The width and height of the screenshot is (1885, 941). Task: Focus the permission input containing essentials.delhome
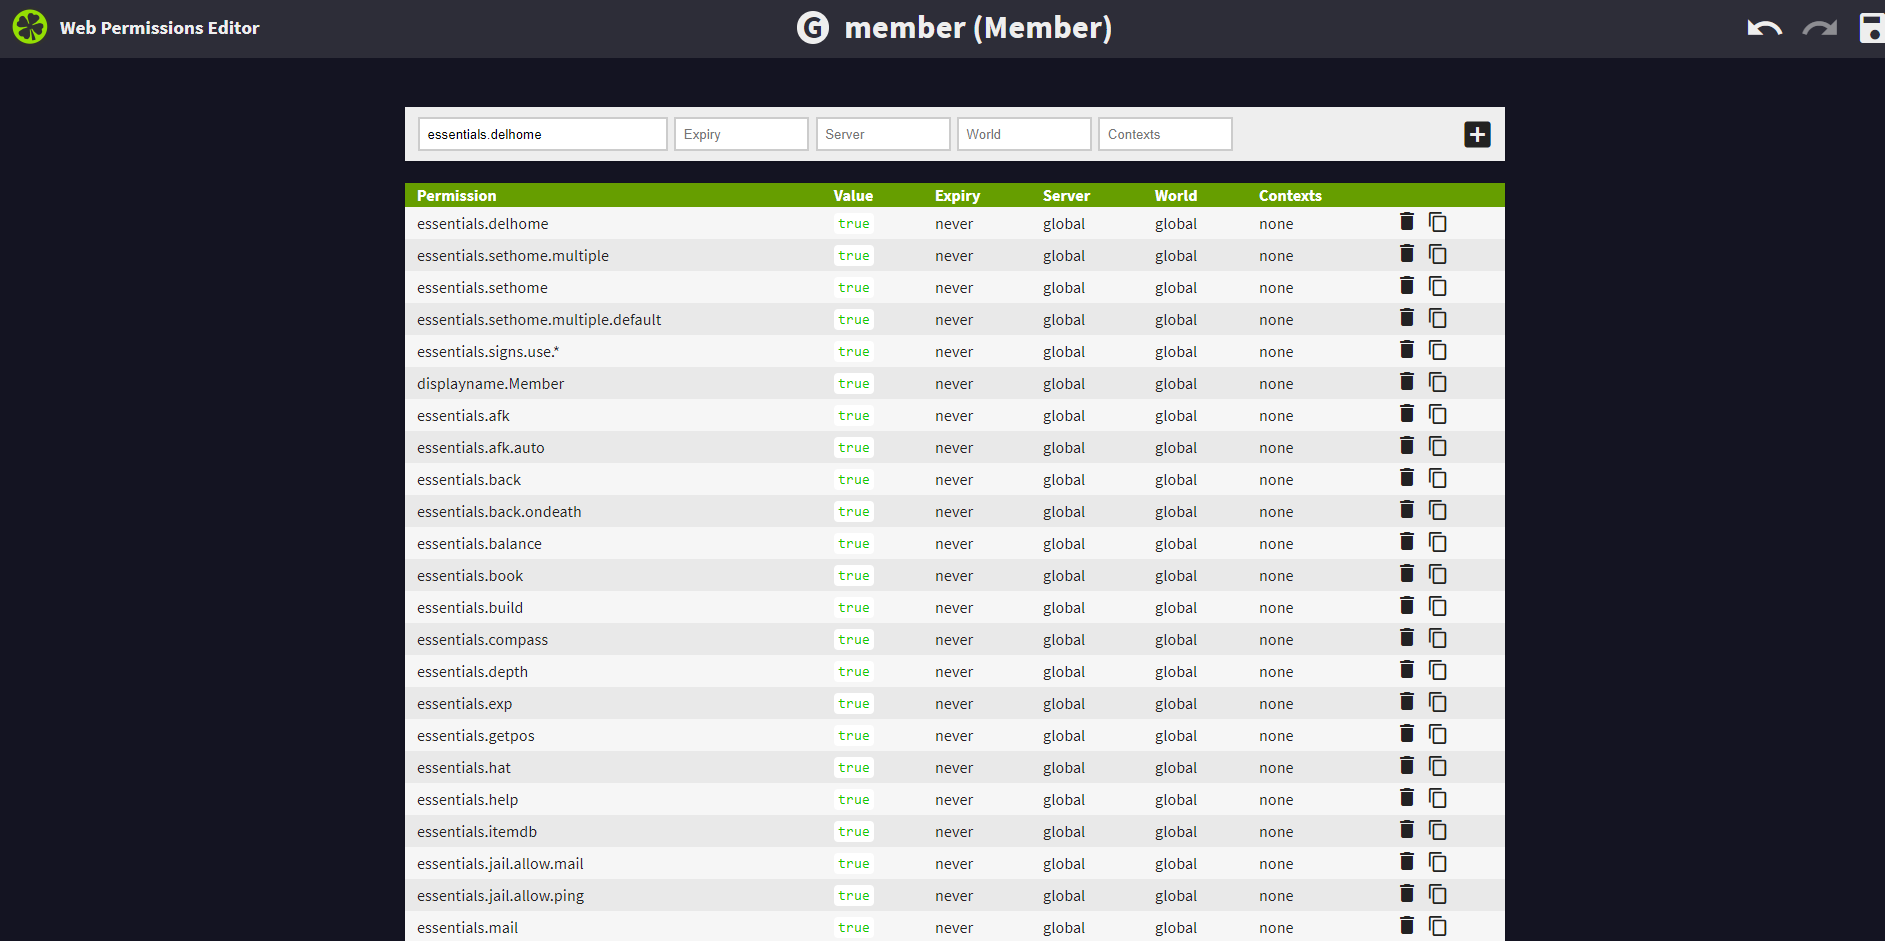543,134
